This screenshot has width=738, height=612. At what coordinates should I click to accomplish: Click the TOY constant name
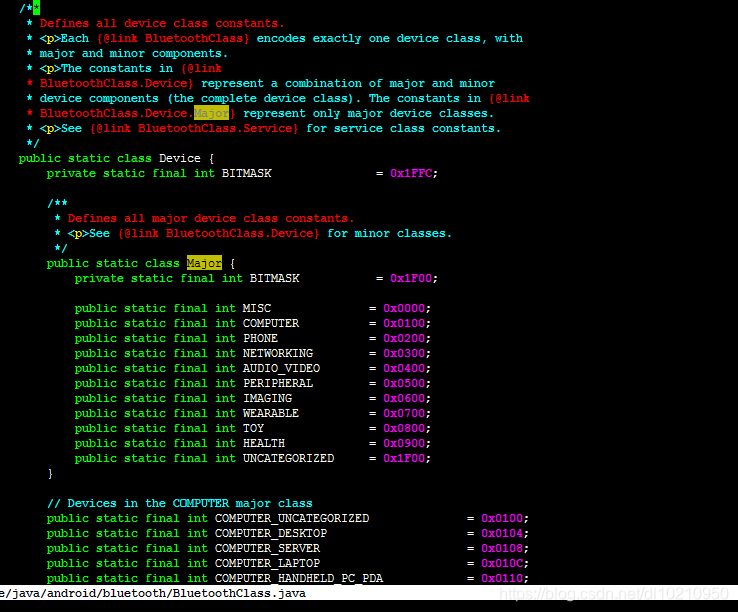pyautogui.click(x=253, y=428)
